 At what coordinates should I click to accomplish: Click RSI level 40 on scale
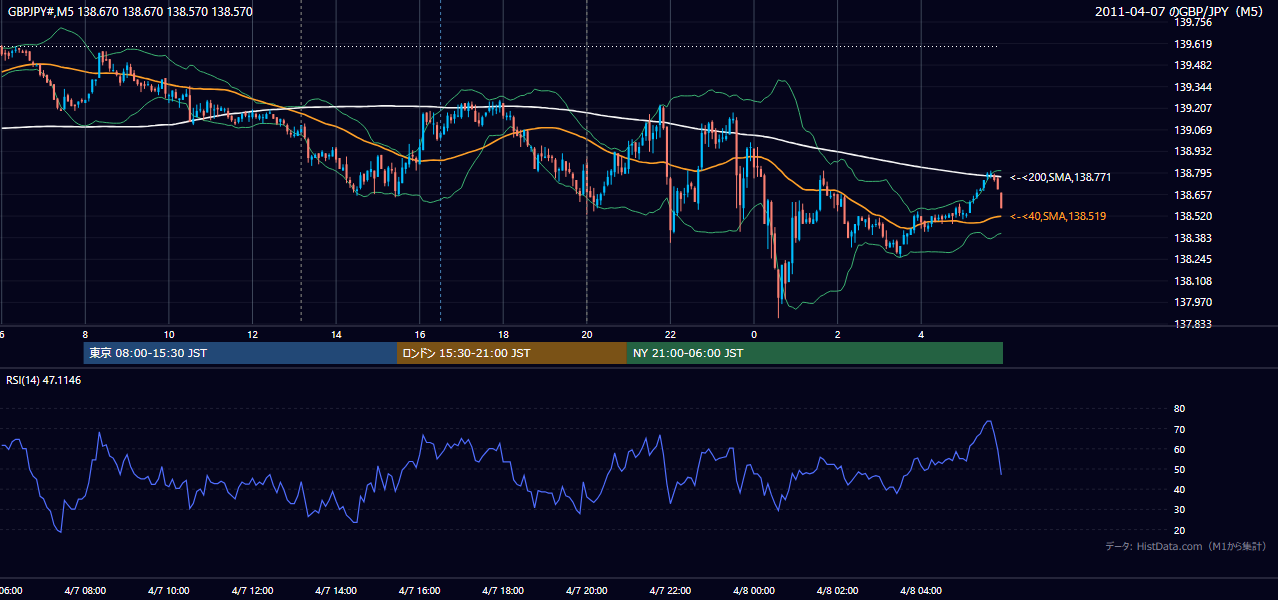point(1179,489)
